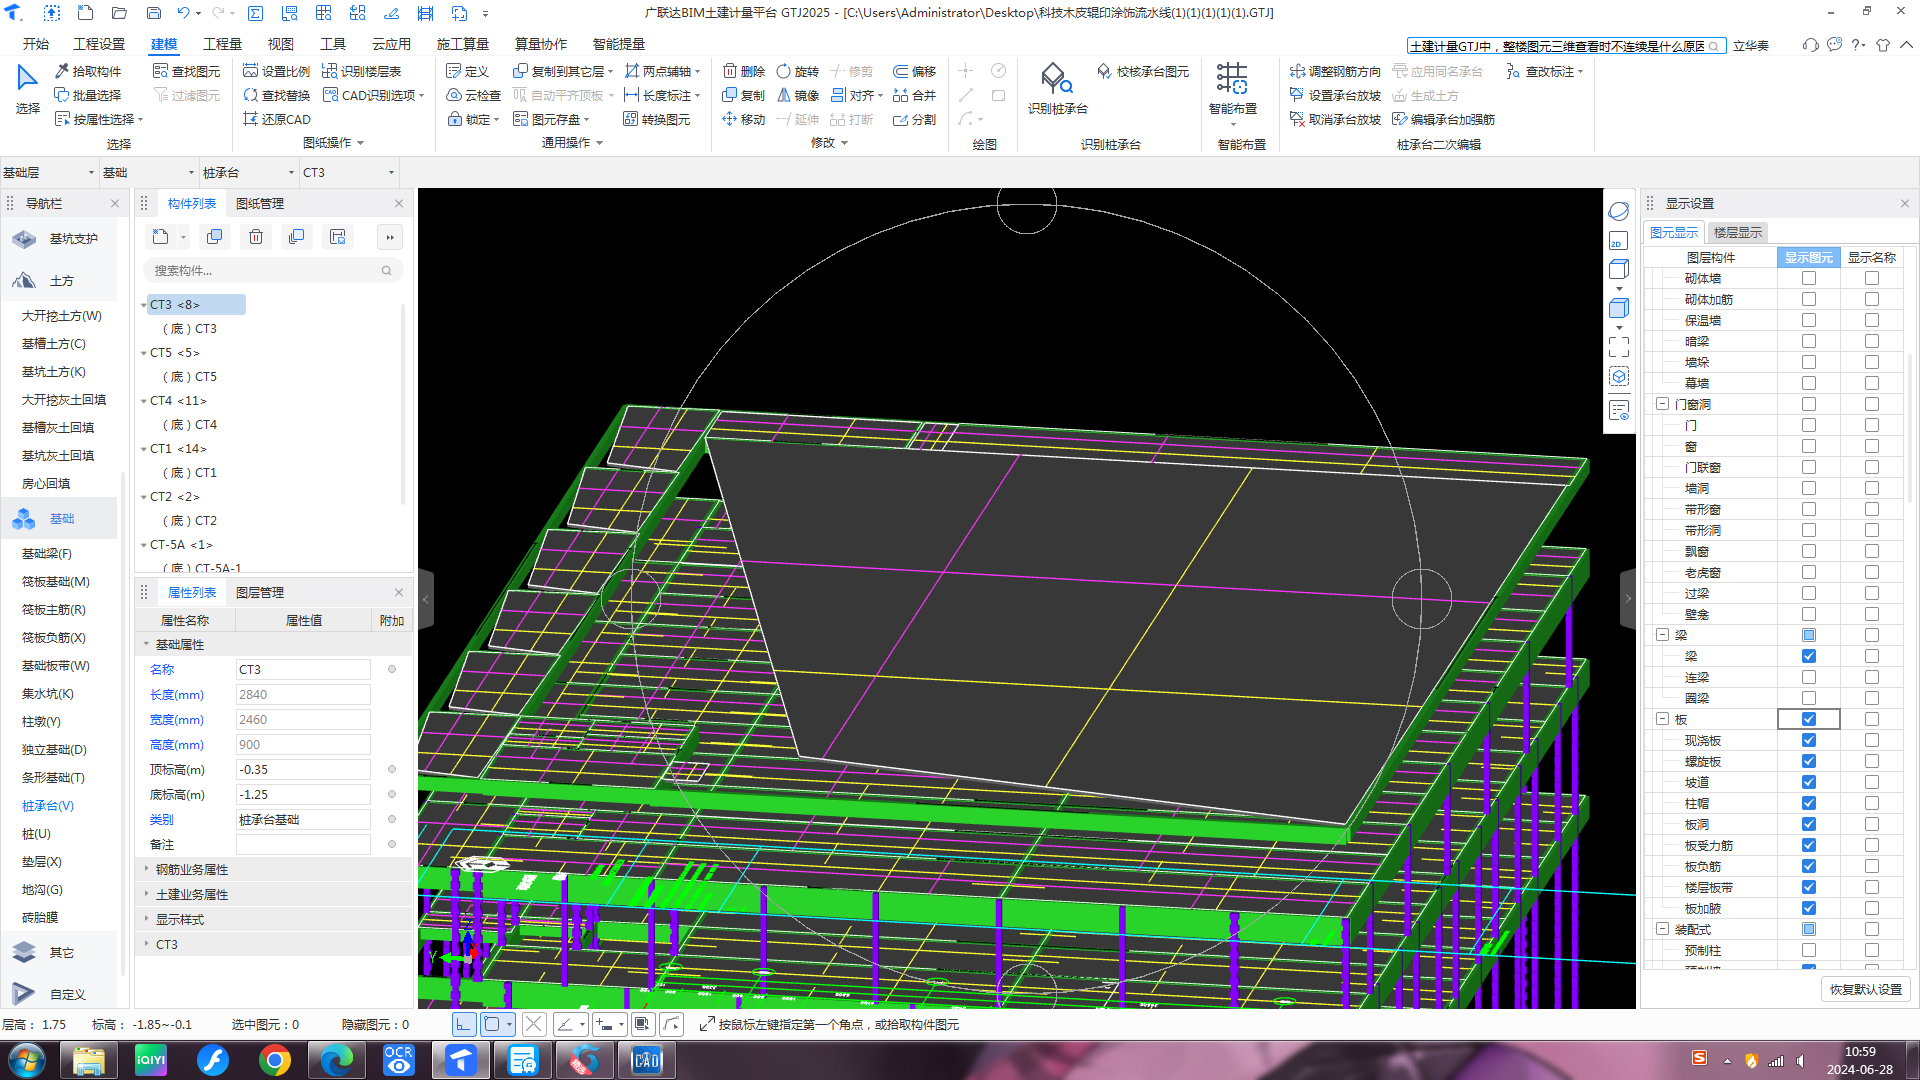Screen dimensions: 1920x1080
Task: Select the 移动 move tool
Action: [x=744, y=119]
